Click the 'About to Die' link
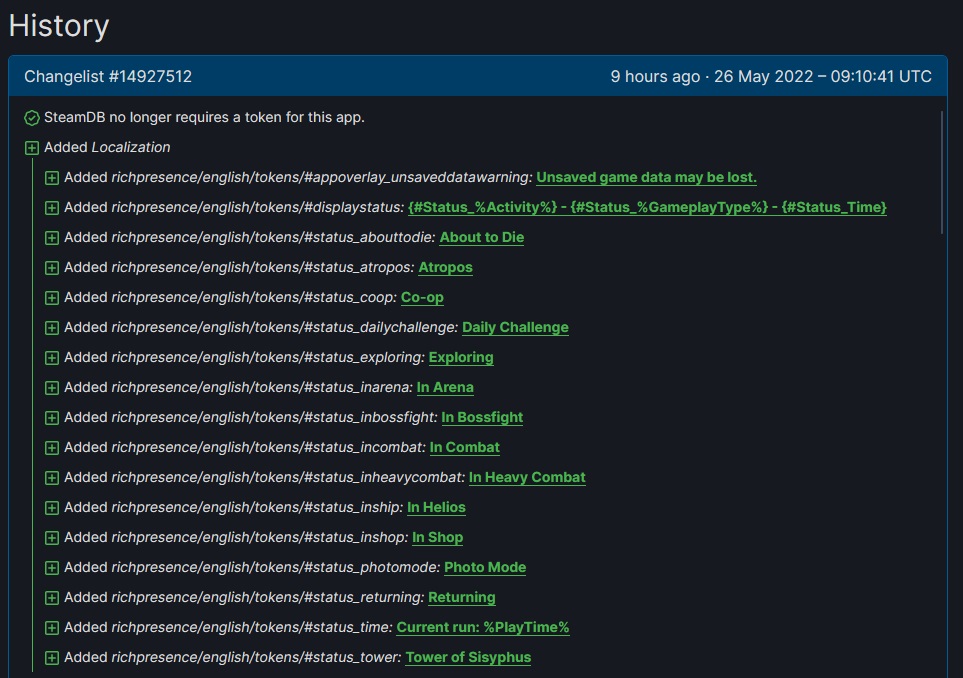963x678 pixels. click(482, 238)
